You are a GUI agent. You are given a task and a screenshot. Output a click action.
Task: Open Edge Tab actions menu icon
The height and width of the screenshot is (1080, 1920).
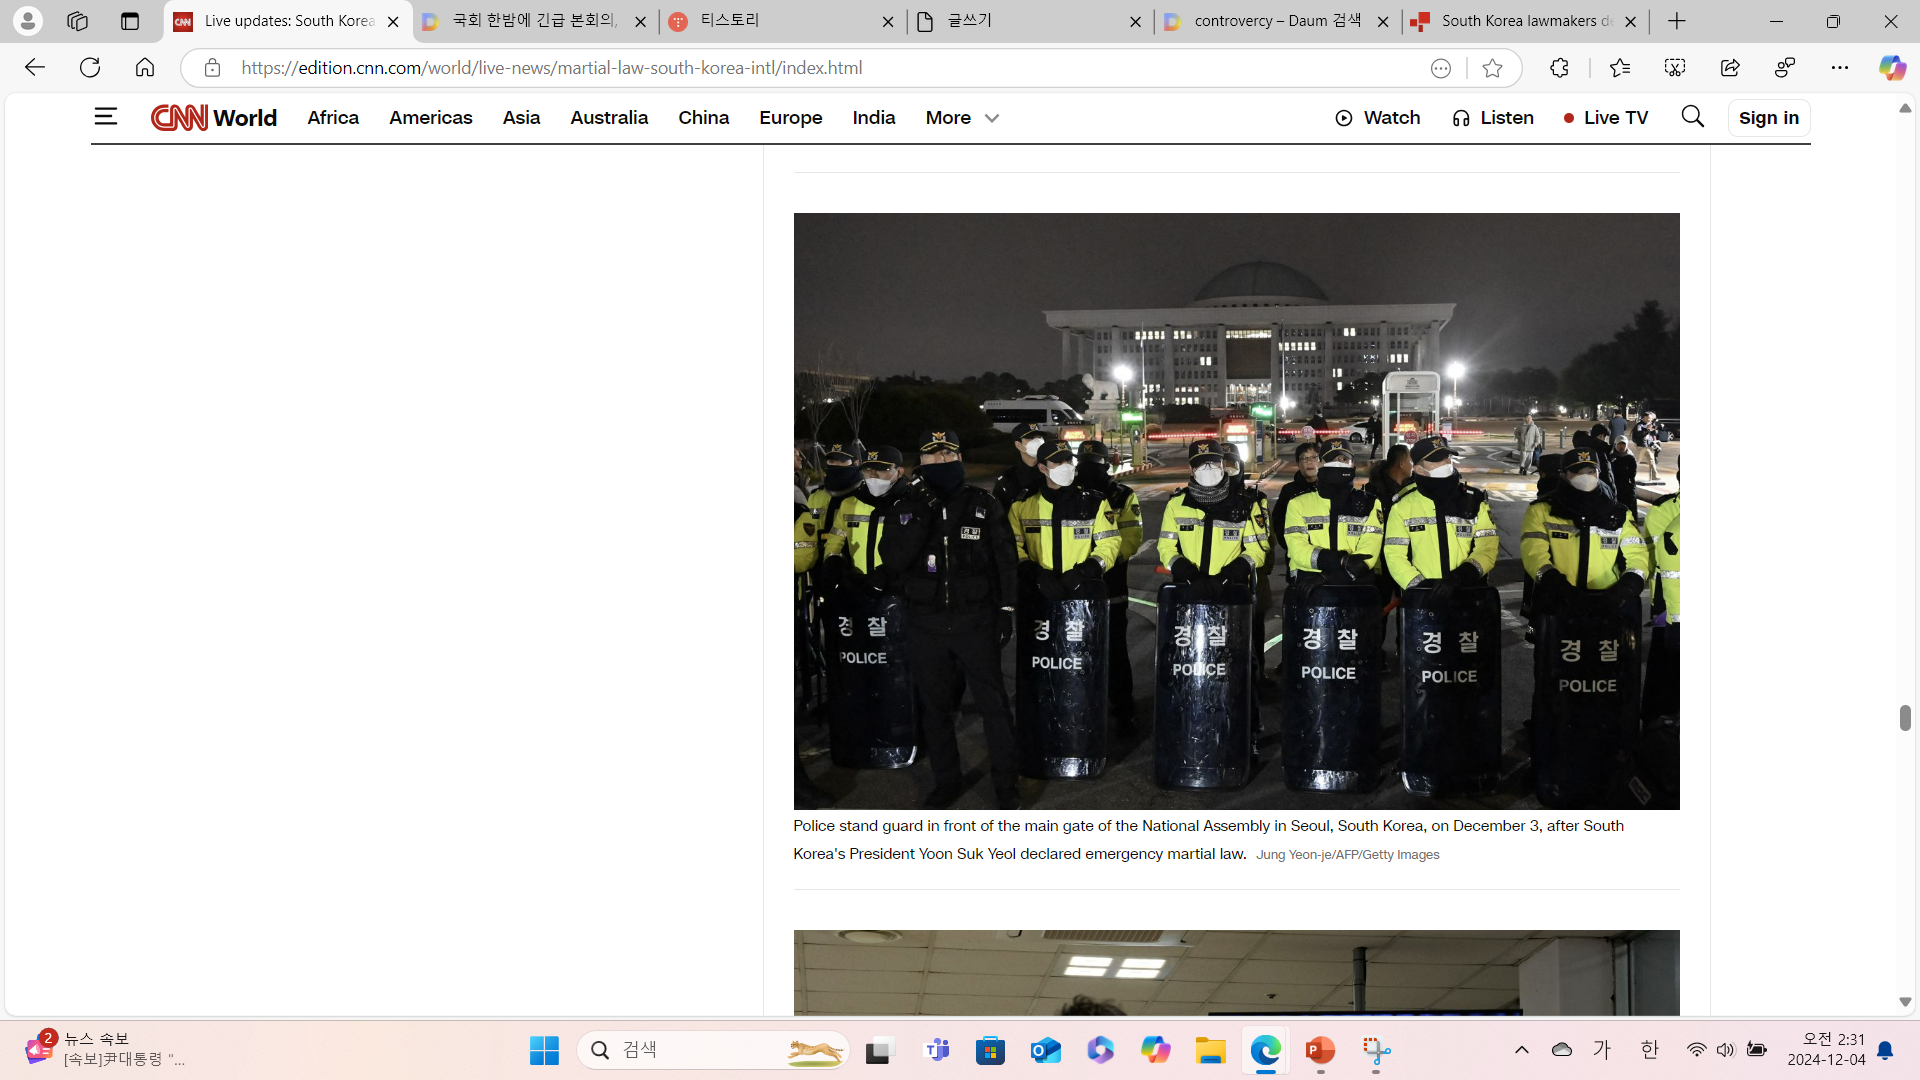[129, 21]
